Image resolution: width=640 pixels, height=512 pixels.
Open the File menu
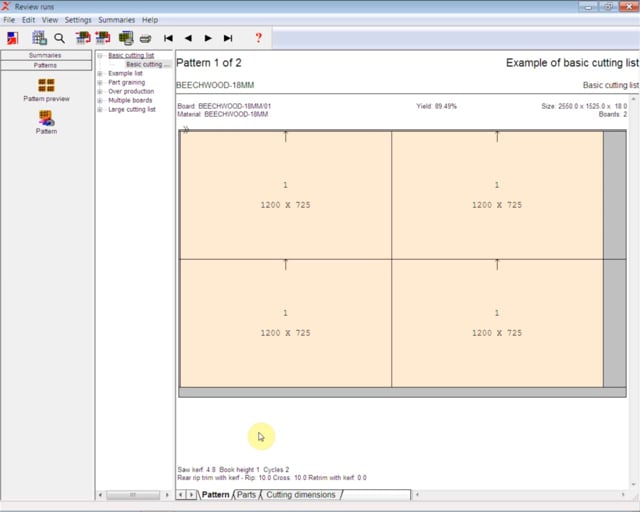point(9,20)
